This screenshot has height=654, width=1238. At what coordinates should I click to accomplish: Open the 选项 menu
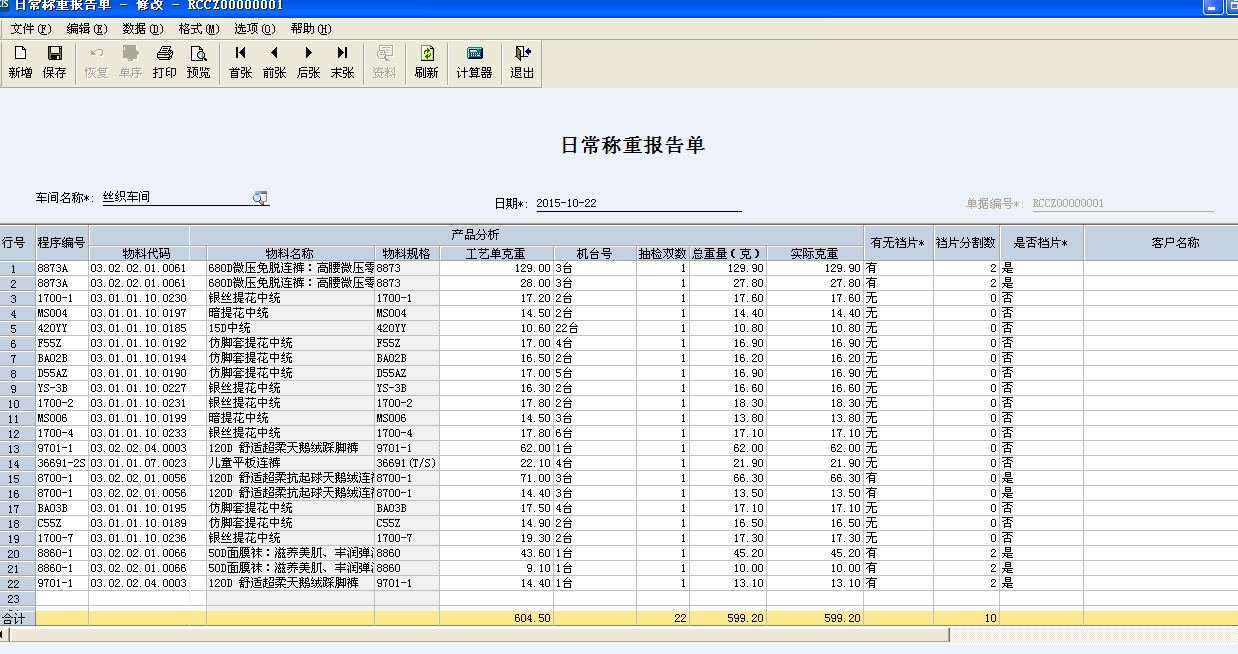coord(254,29)
